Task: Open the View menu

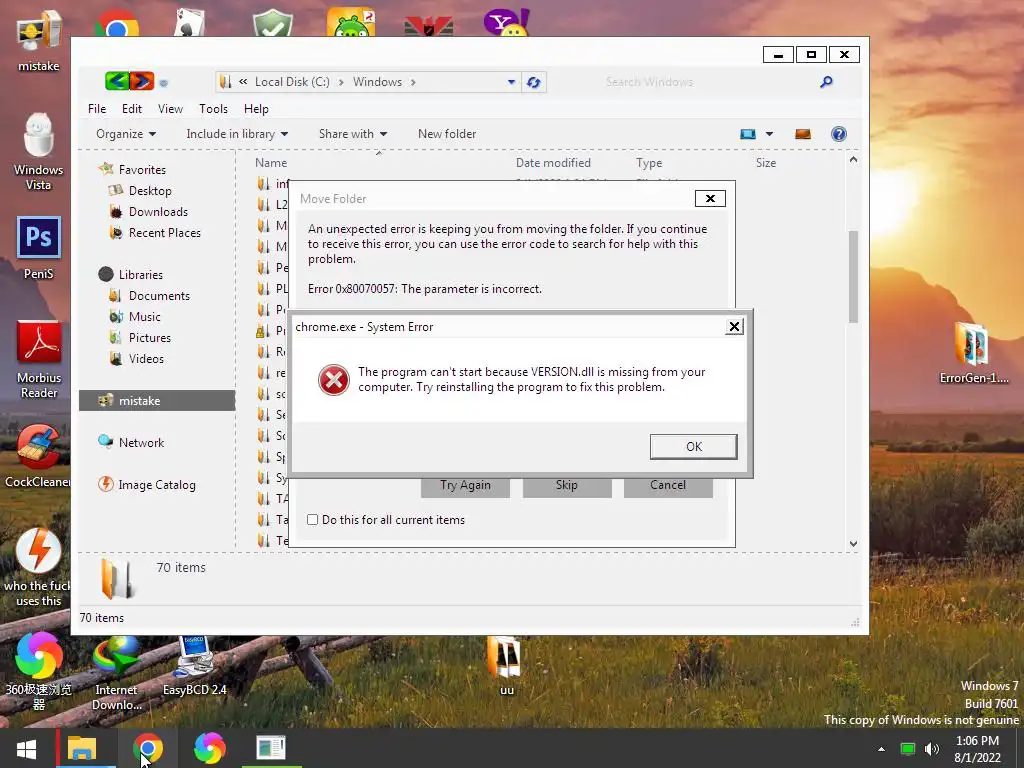Action: pyautogui.click(x=170, y=109)
